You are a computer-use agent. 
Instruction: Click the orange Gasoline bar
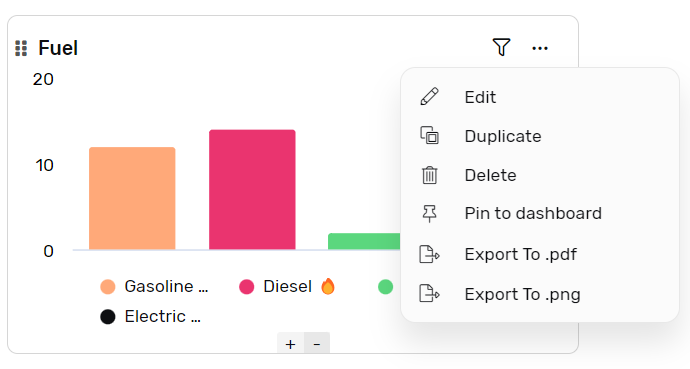point(132,198)
